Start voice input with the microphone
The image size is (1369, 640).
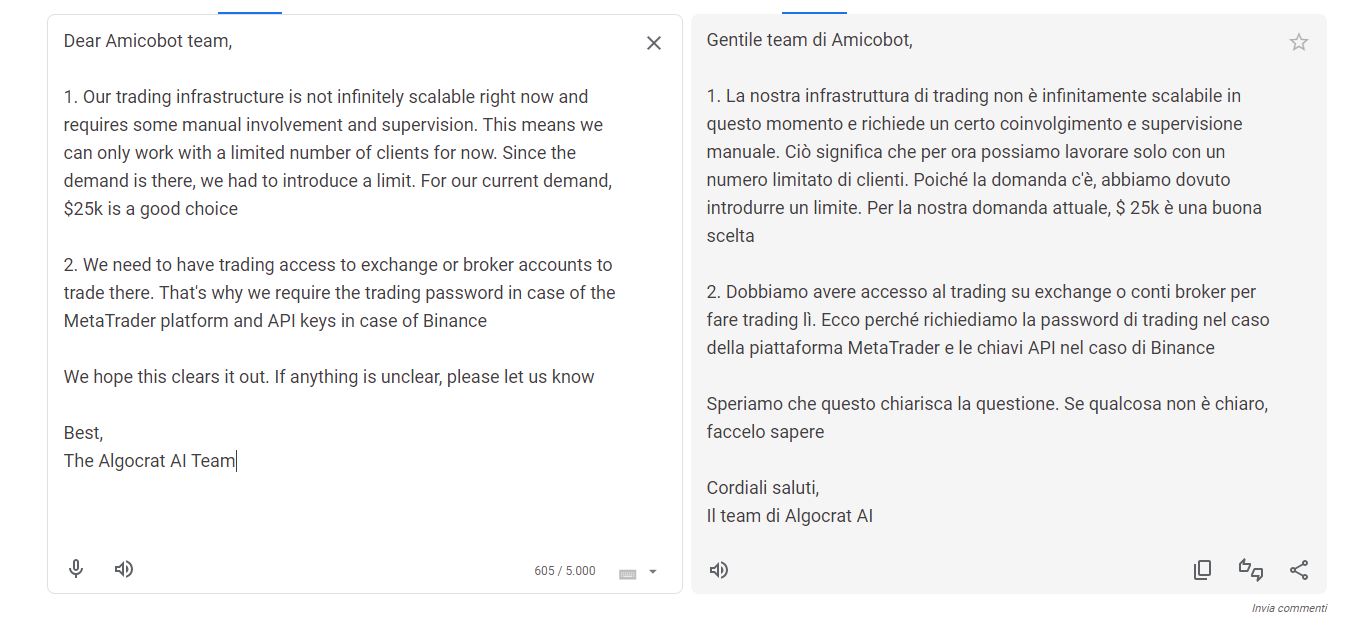coord(76,569)
